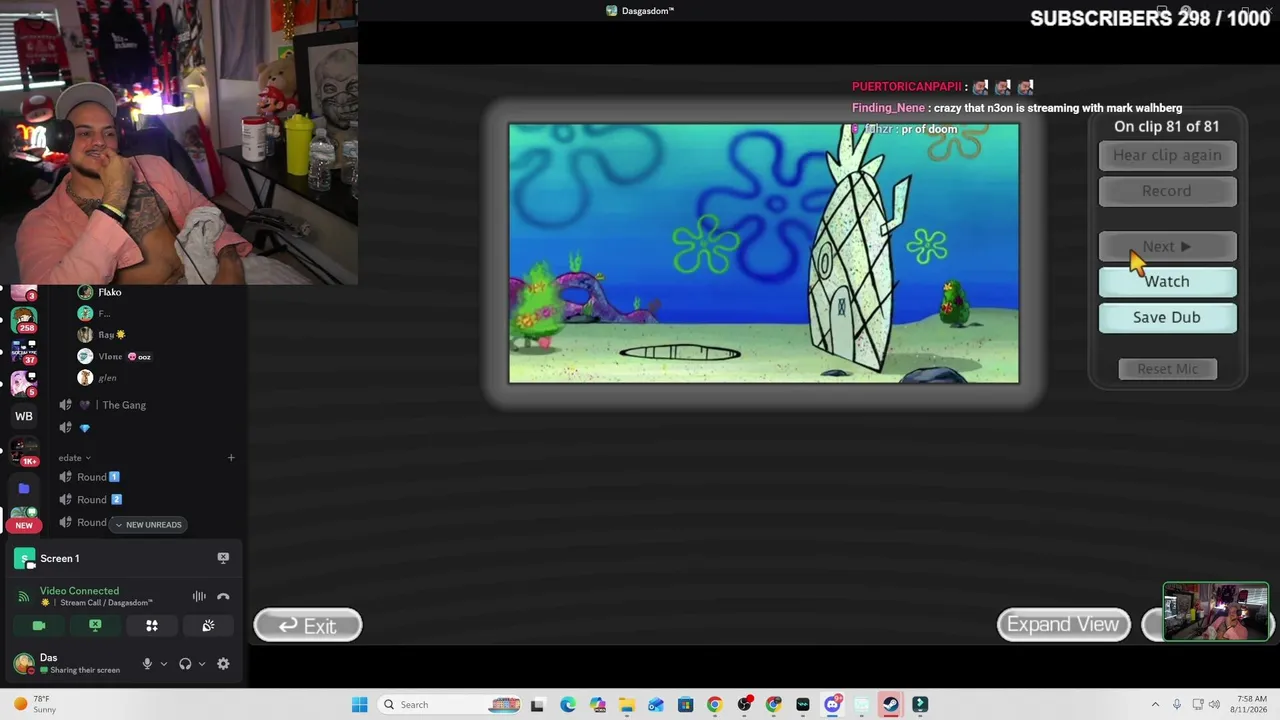Click the Hear clip again button
Image resolution: width=1280 pixels, height=720 pixels.
click(x=1167, y=155)
